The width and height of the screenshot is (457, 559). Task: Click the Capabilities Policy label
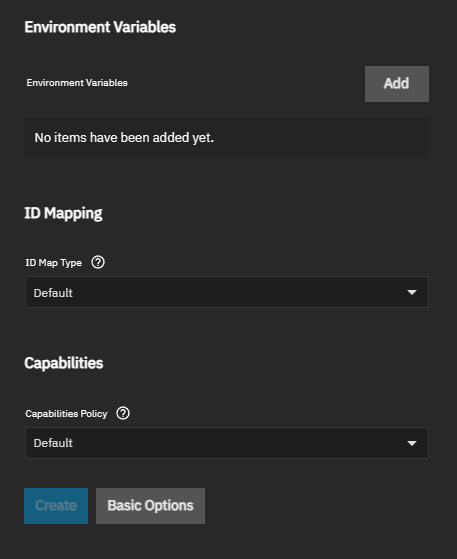pyautogui.click(x=66, y=414)
